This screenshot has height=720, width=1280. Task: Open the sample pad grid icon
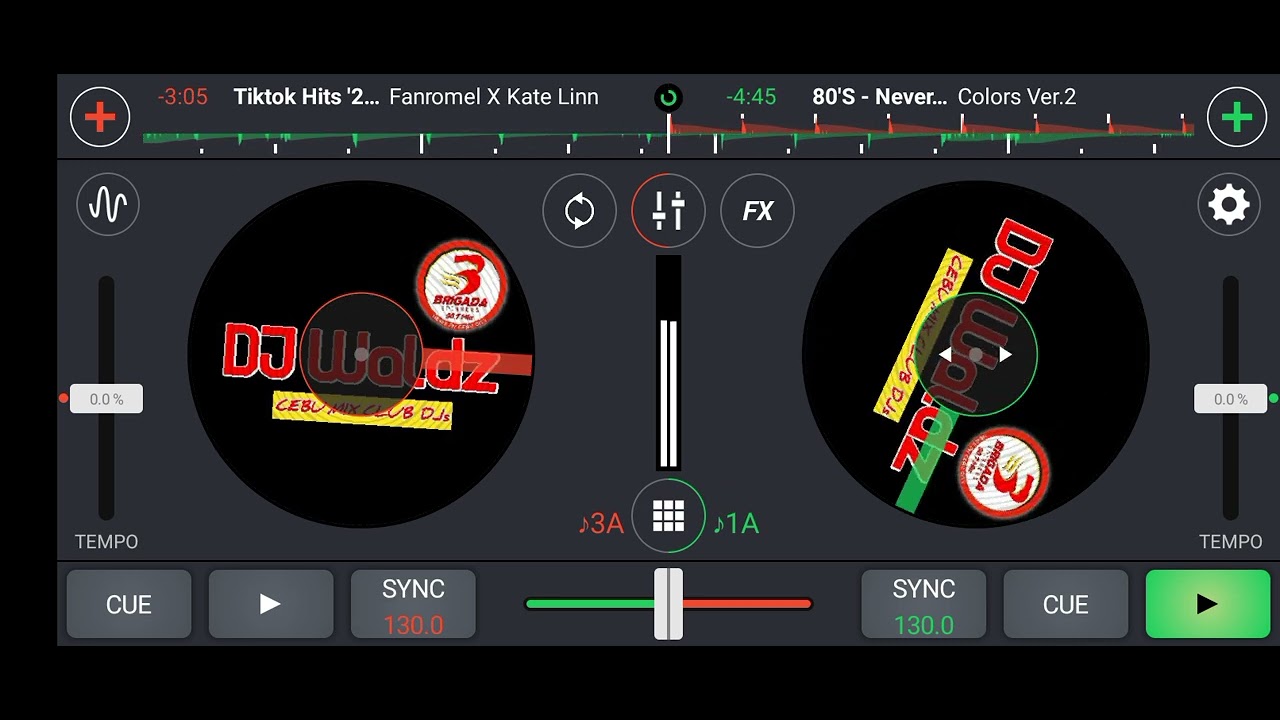(668, 516)
